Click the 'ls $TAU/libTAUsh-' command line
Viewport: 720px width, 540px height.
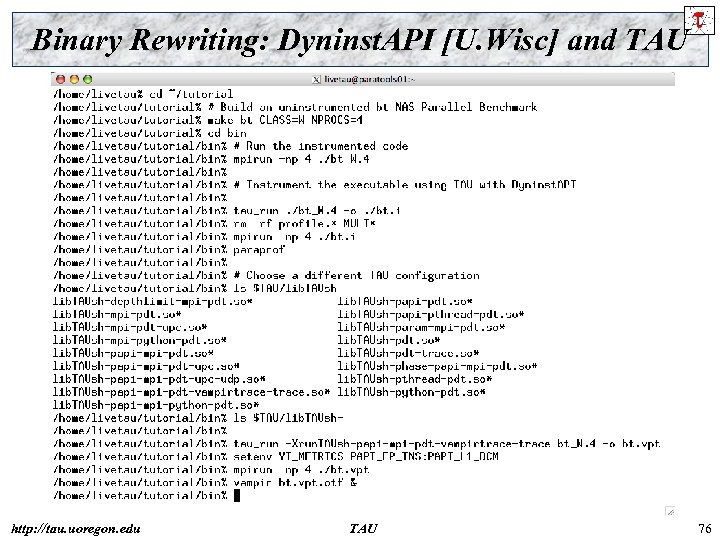[288, 418]
